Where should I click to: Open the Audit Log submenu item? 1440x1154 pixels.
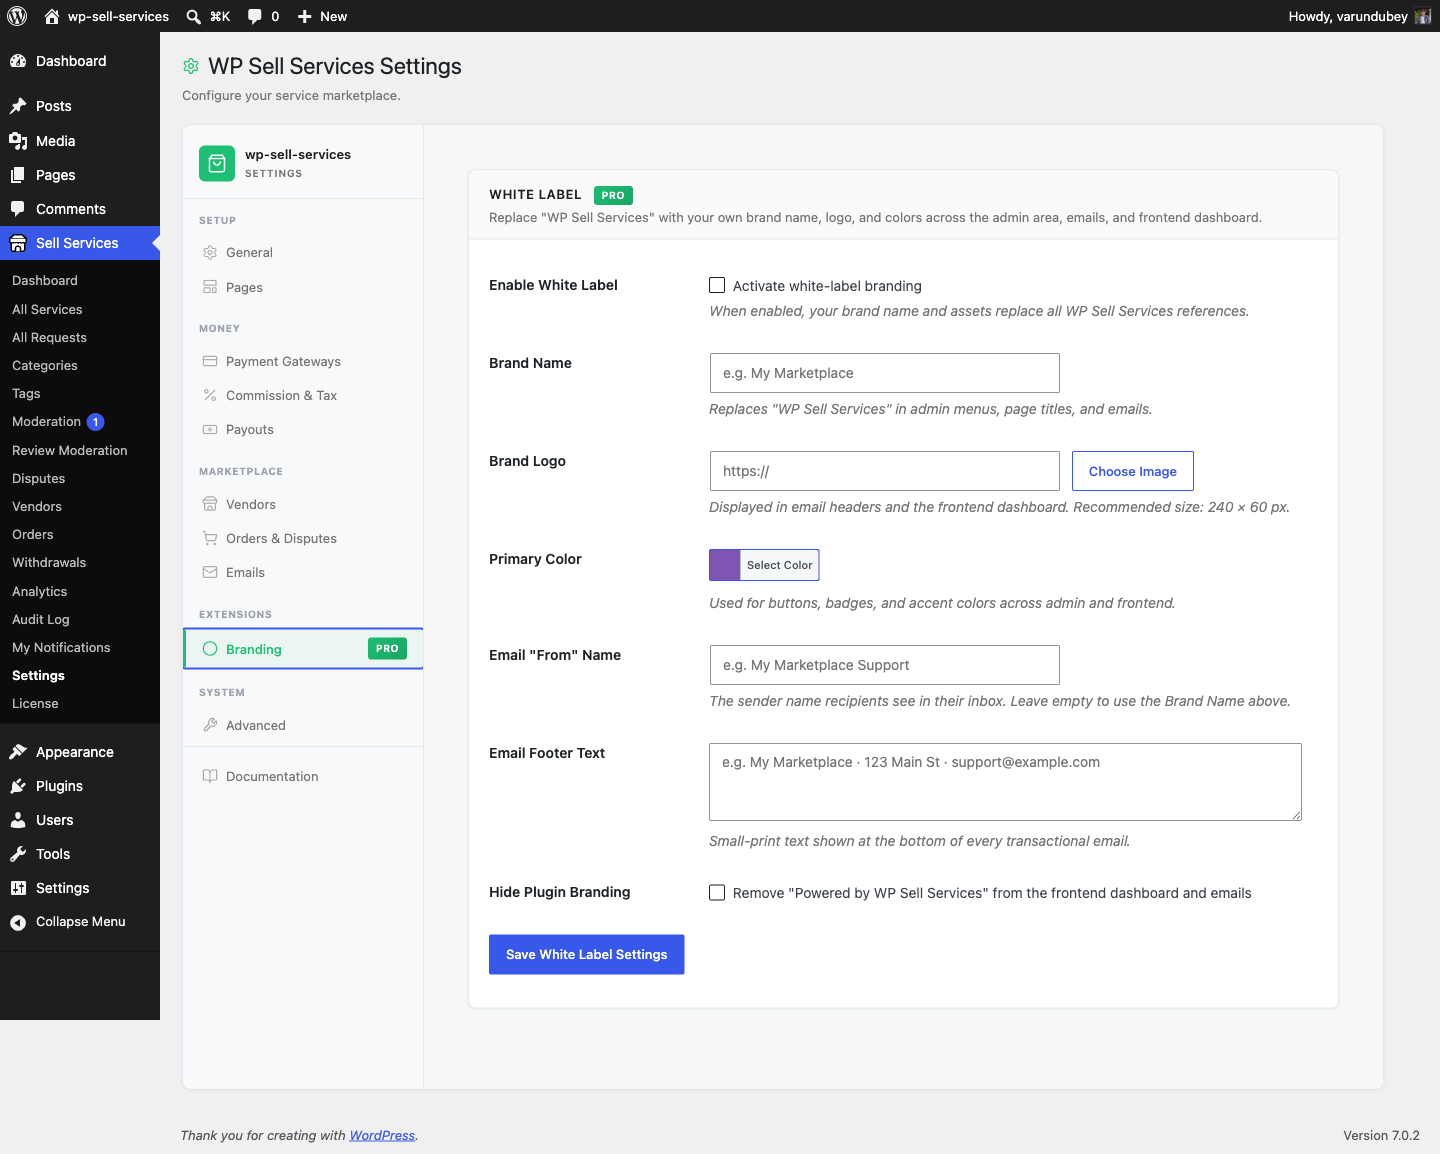[41, 619]
